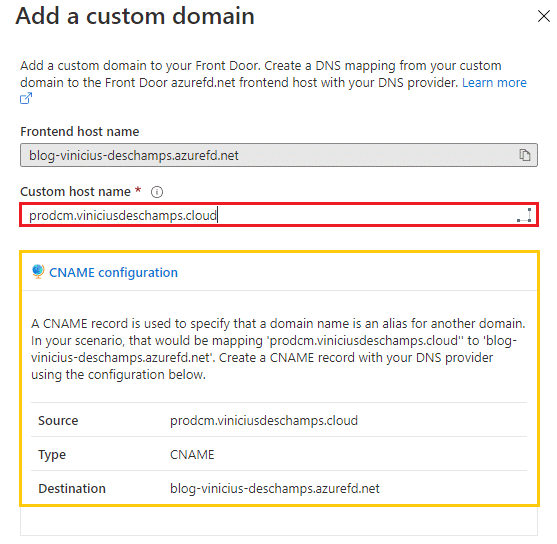The height and width of the screenshot is (544, 557).
Task: Select the Type value CNAME
Action: (x=192, y=454)
